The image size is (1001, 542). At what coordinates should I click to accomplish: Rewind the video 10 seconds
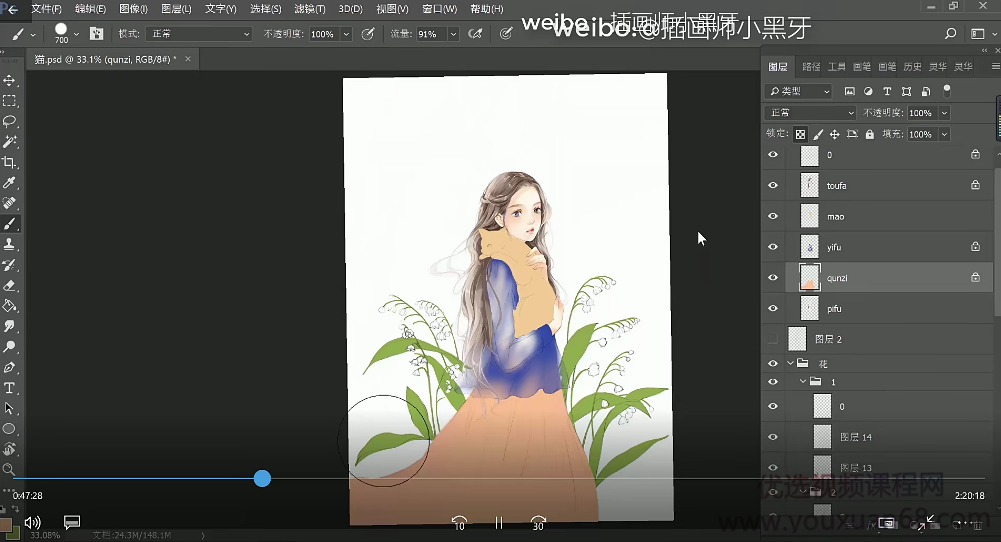[x=459, y=522]
